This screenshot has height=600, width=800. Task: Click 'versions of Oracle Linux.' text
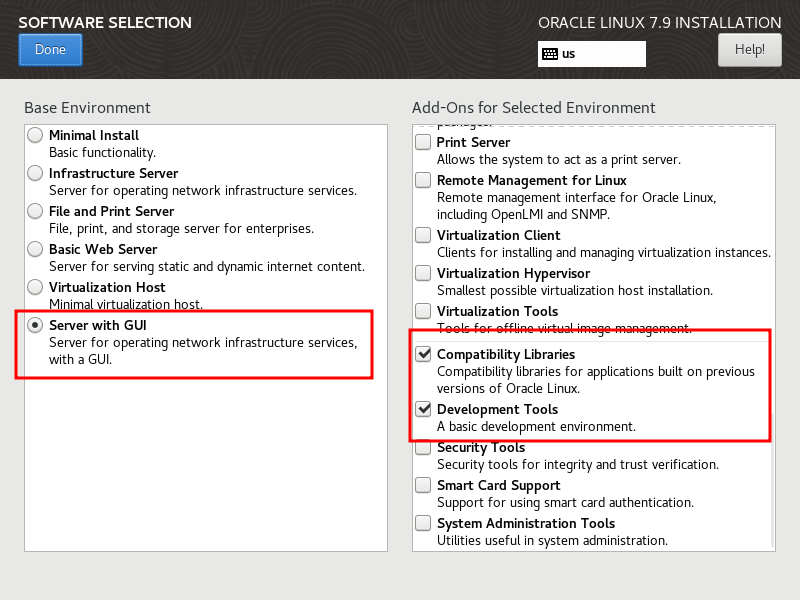[x=509, y=389]
